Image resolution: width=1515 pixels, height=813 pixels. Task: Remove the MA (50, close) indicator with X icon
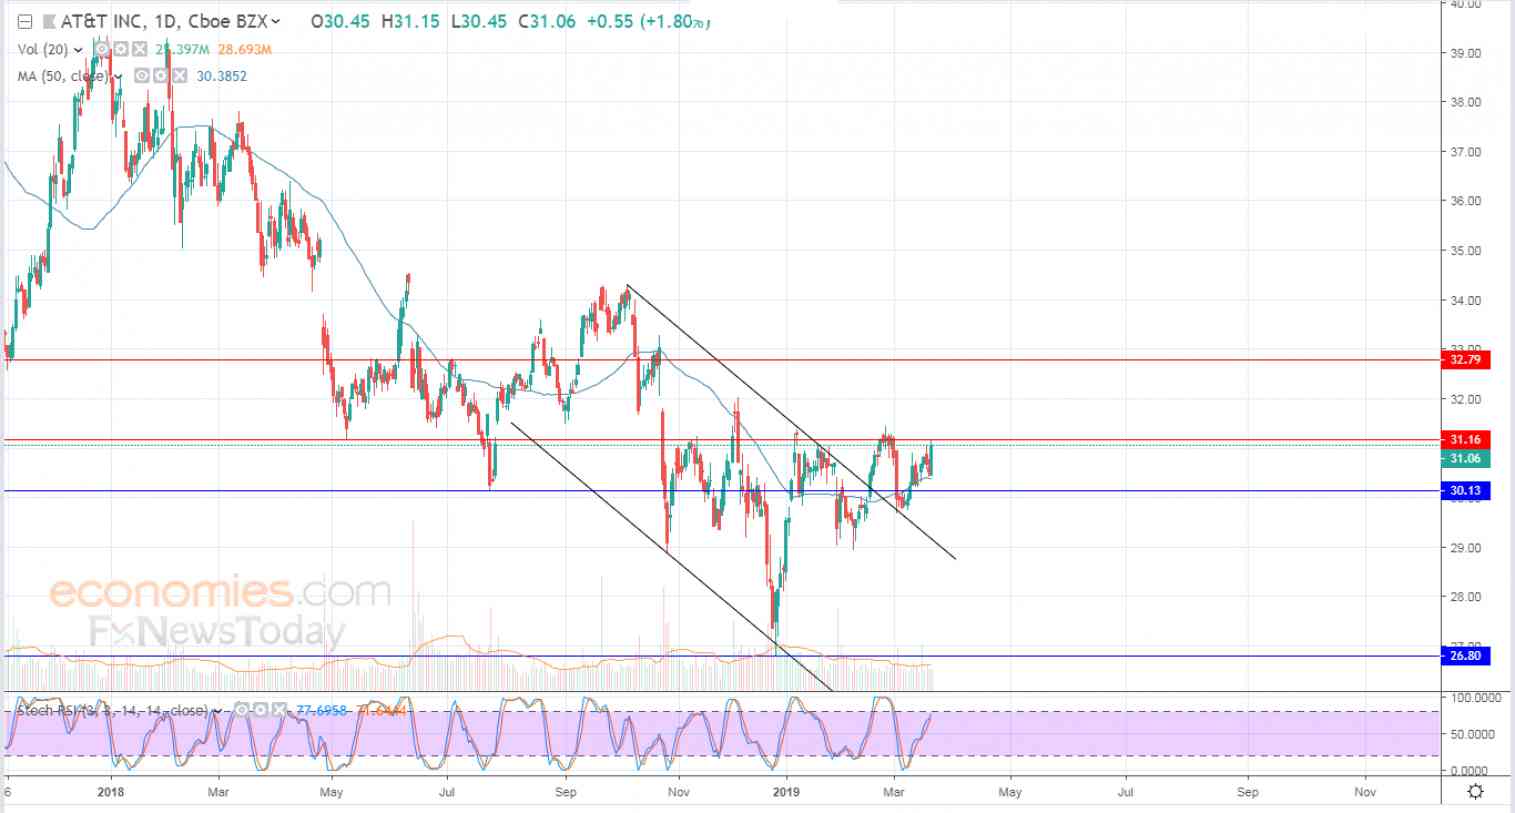(x=179, y=76)
